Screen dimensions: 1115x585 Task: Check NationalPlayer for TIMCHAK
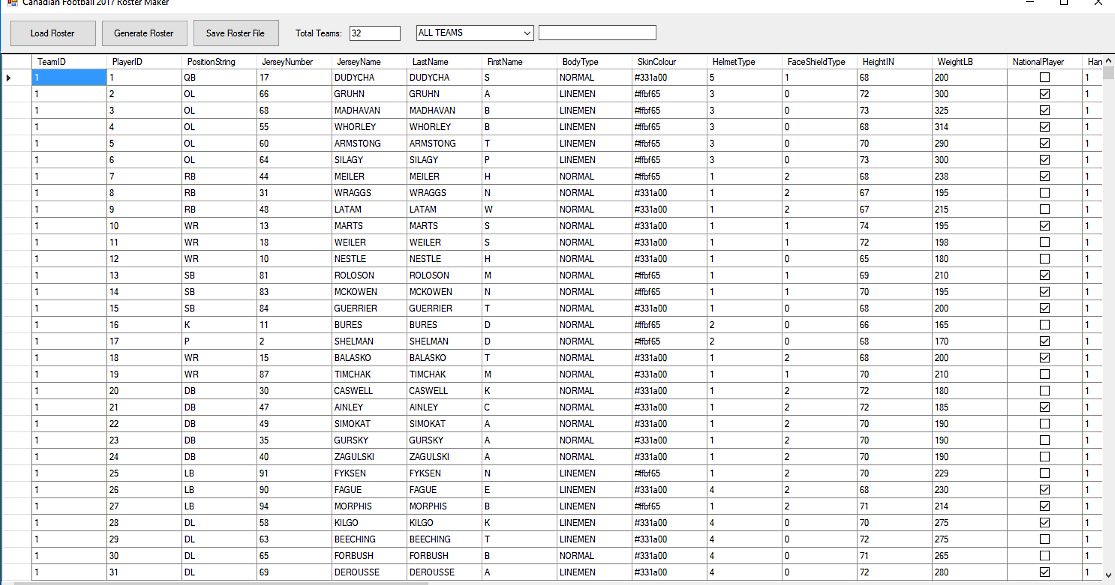pos(1045,374)
